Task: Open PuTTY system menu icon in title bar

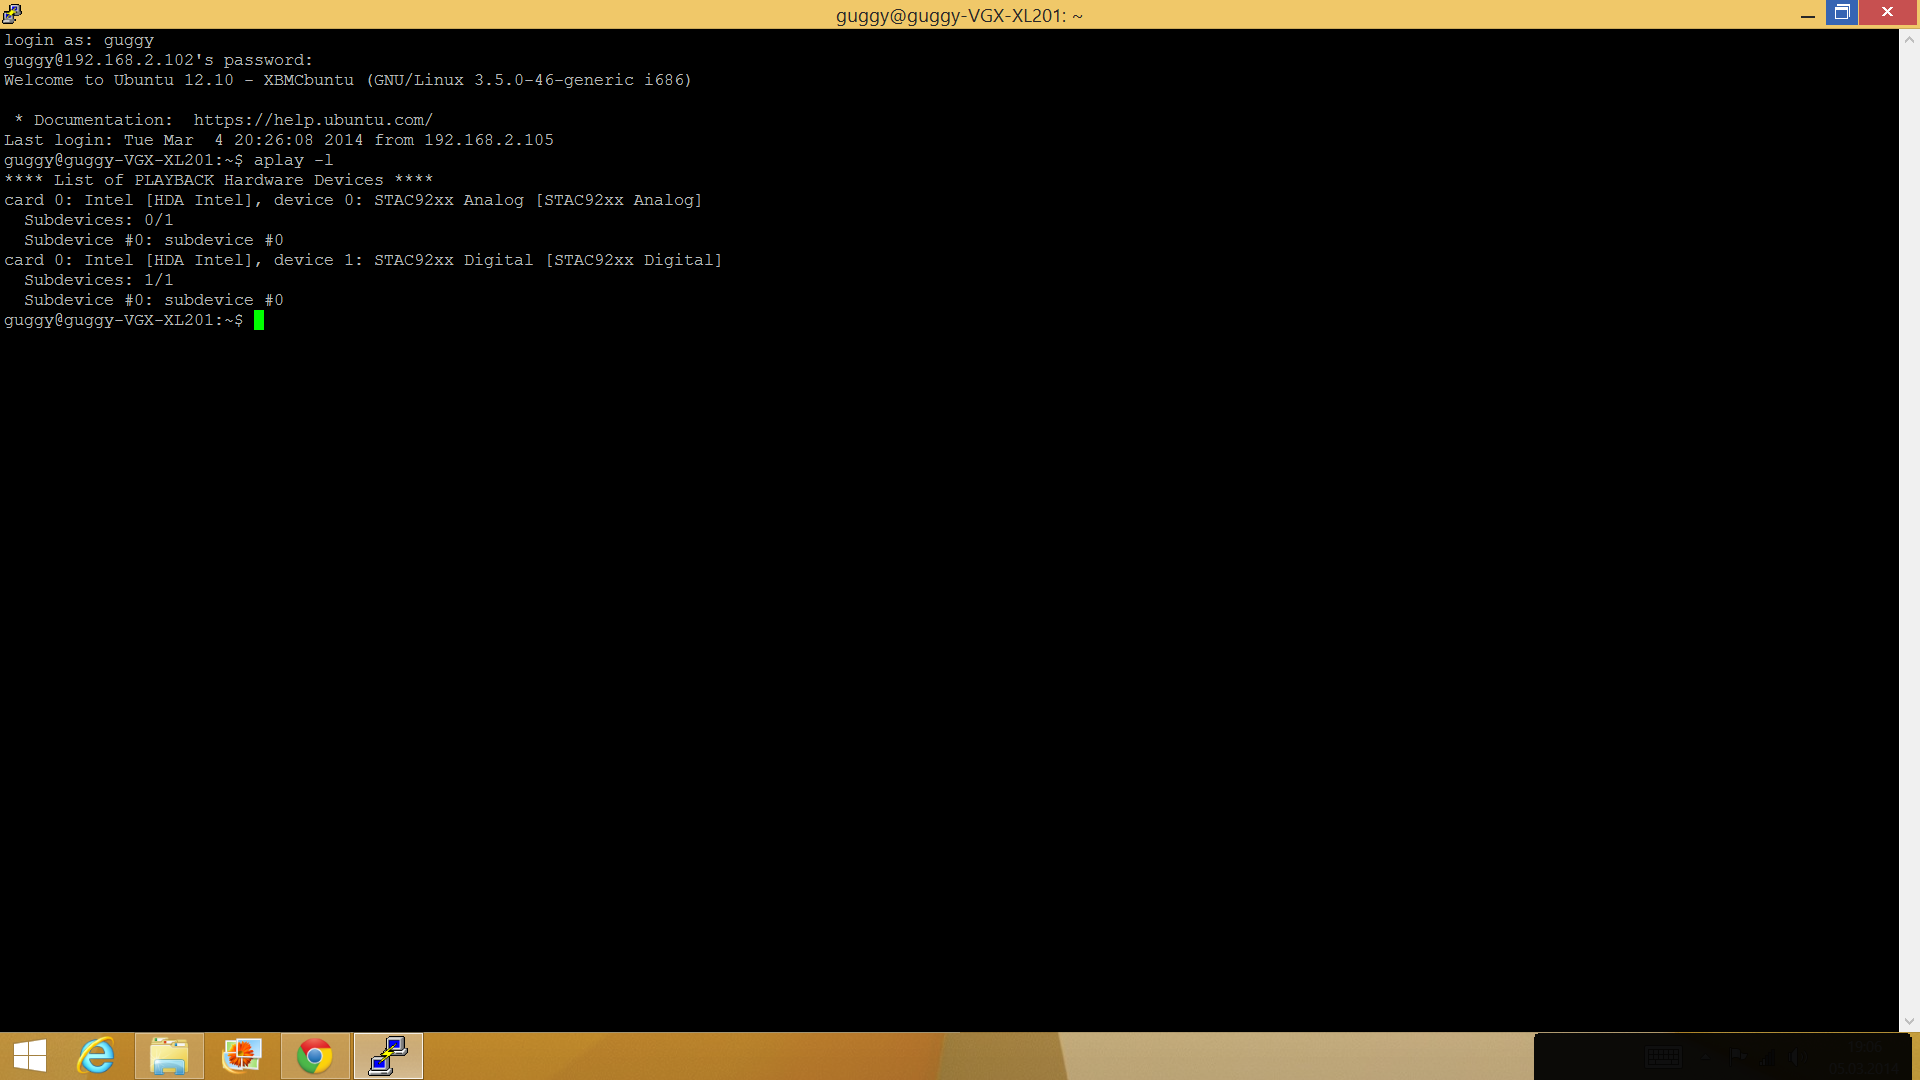Action: (12, 13)
